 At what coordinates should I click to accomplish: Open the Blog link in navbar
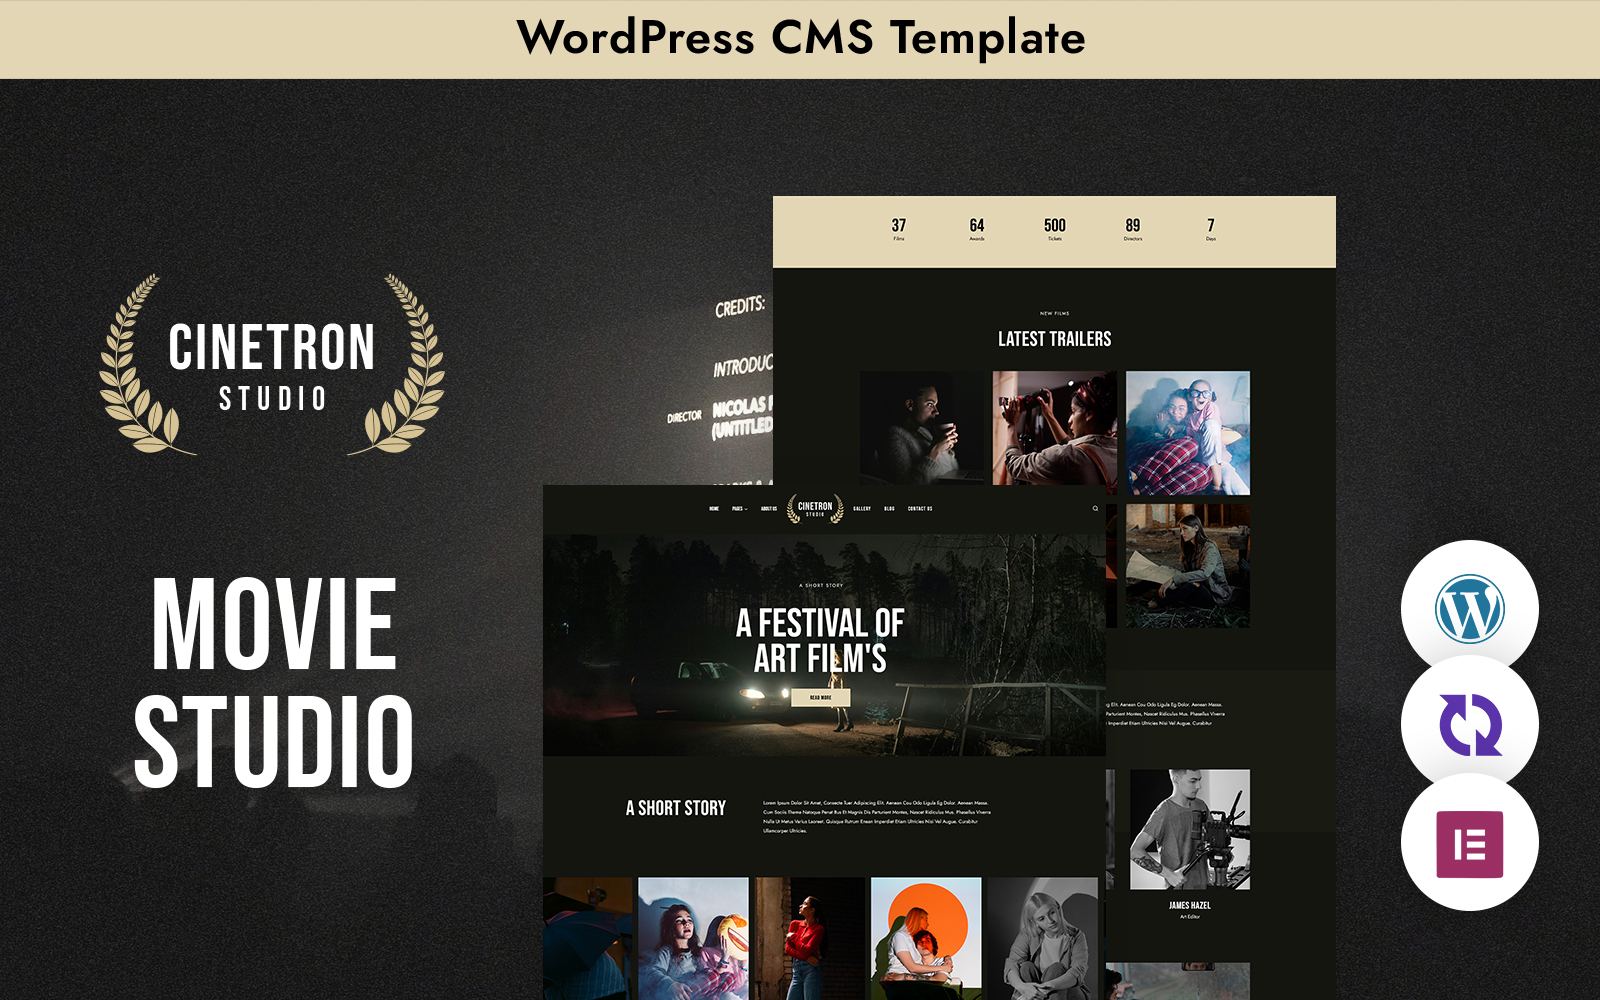pyautogui.click(x=889, y=509)
